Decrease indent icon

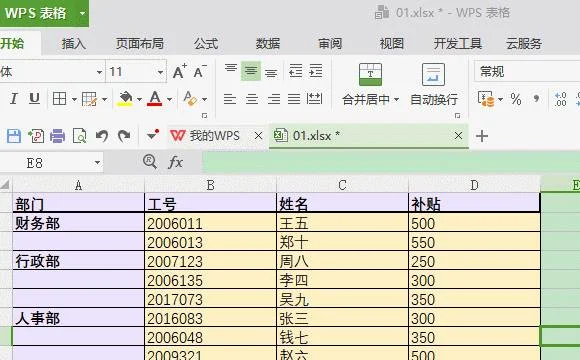pos(296,70)
